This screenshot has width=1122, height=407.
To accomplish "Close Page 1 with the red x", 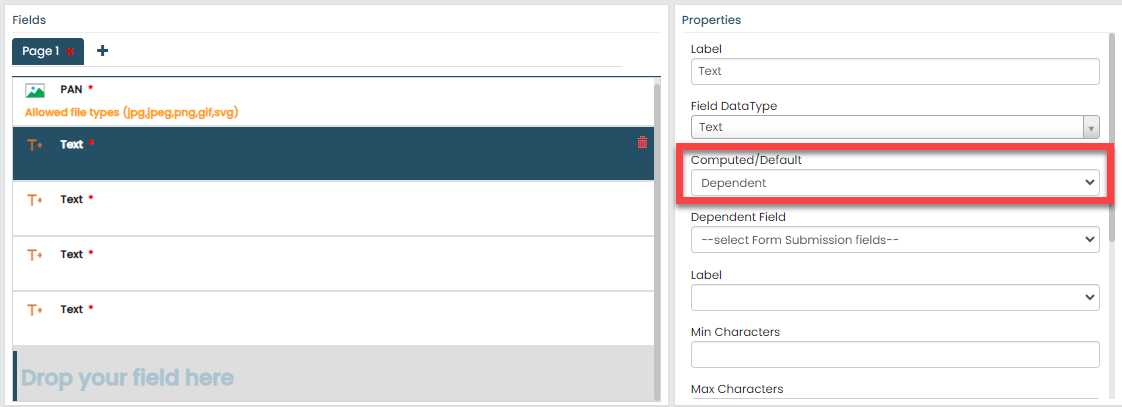I will pos(71,51).
